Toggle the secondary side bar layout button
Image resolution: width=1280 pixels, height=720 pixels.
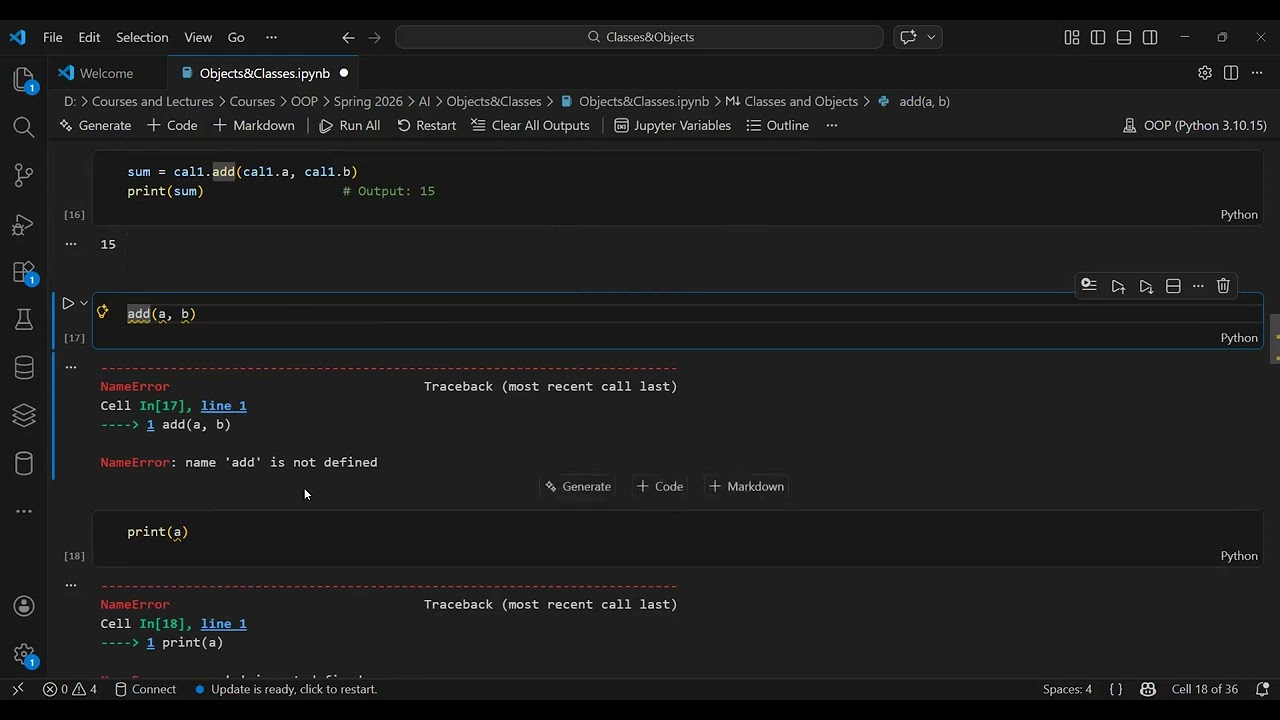click(x=1150, y=37)
